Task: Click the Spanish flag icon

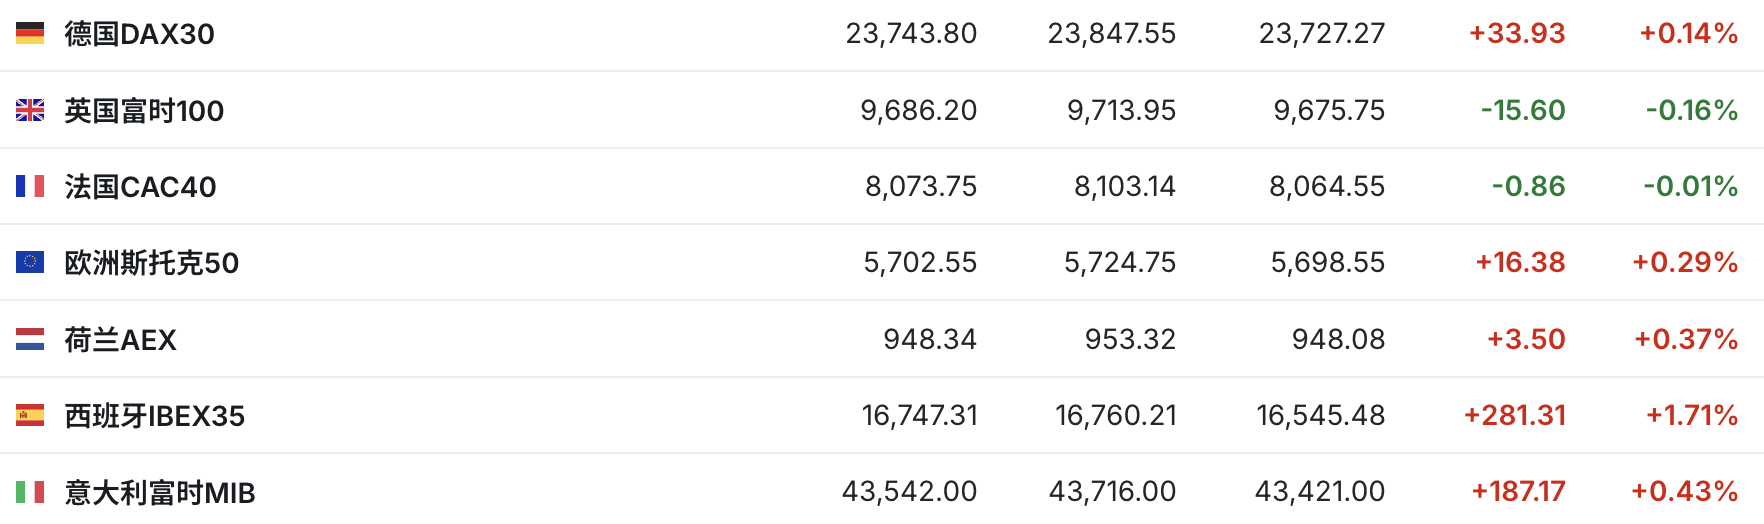Action: pyautogui.click(x=30, y=415)
